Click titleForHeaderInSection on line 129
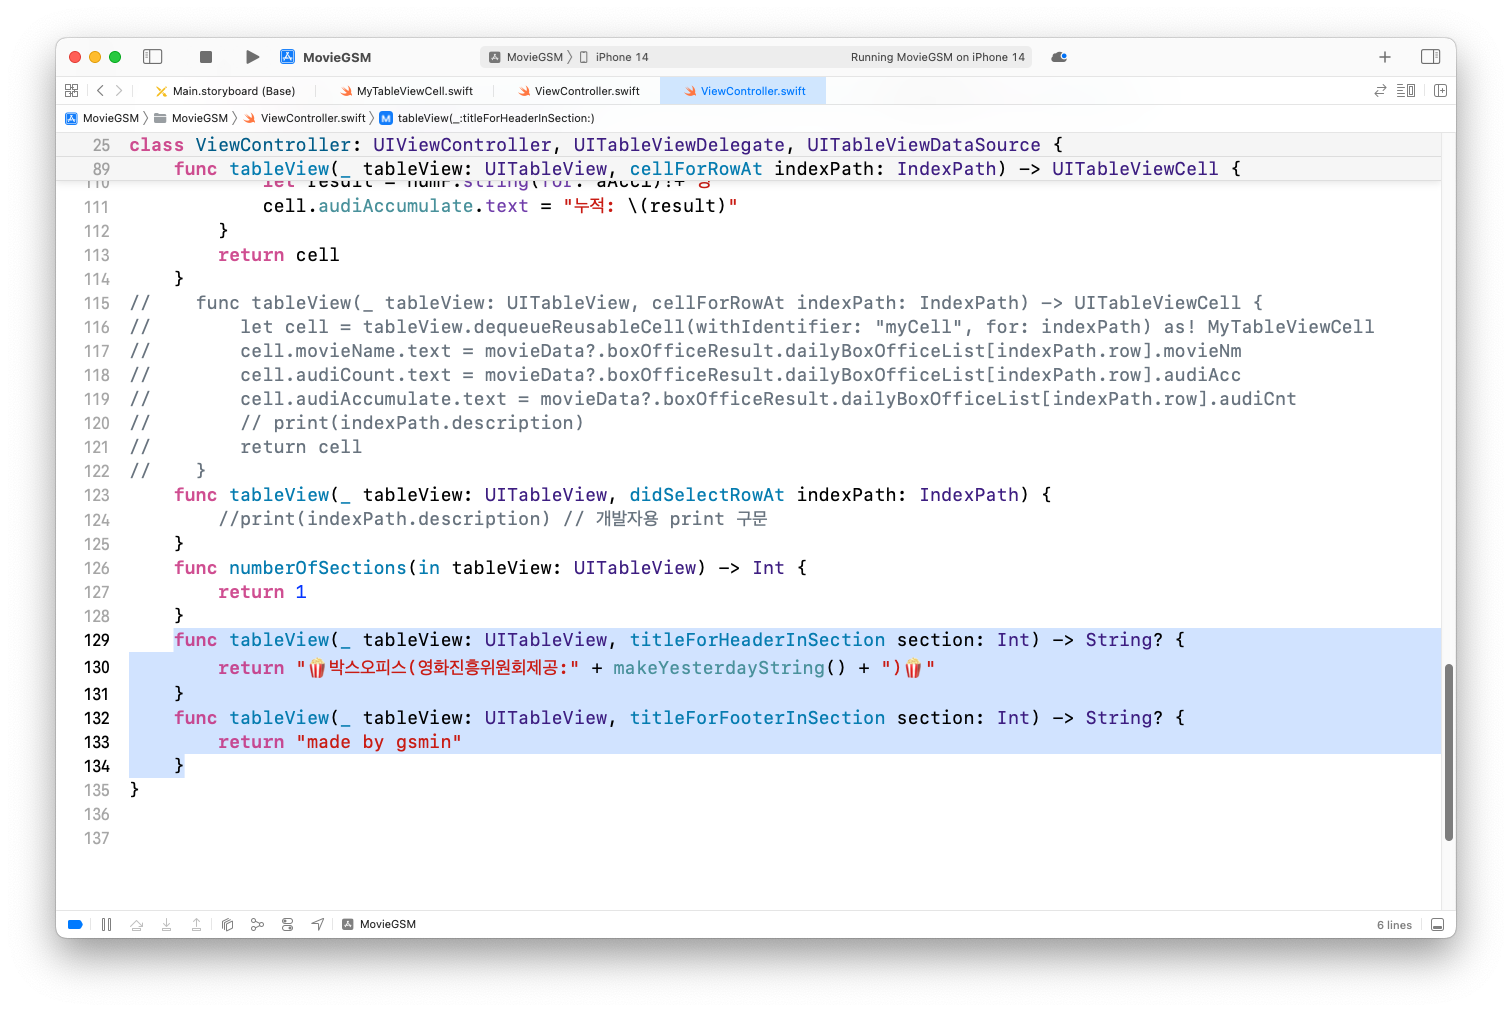 tap(757, 640)
